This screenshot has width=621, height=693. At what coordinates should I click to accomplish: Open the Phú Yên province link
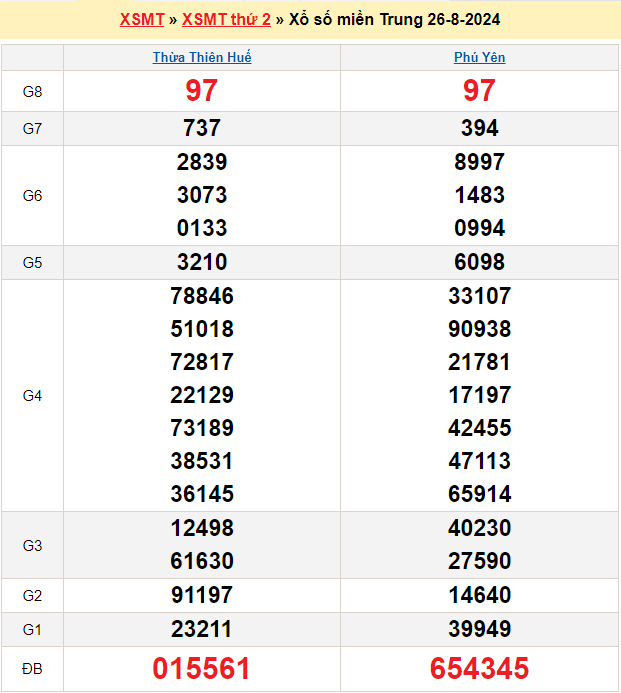coord(480,58)
